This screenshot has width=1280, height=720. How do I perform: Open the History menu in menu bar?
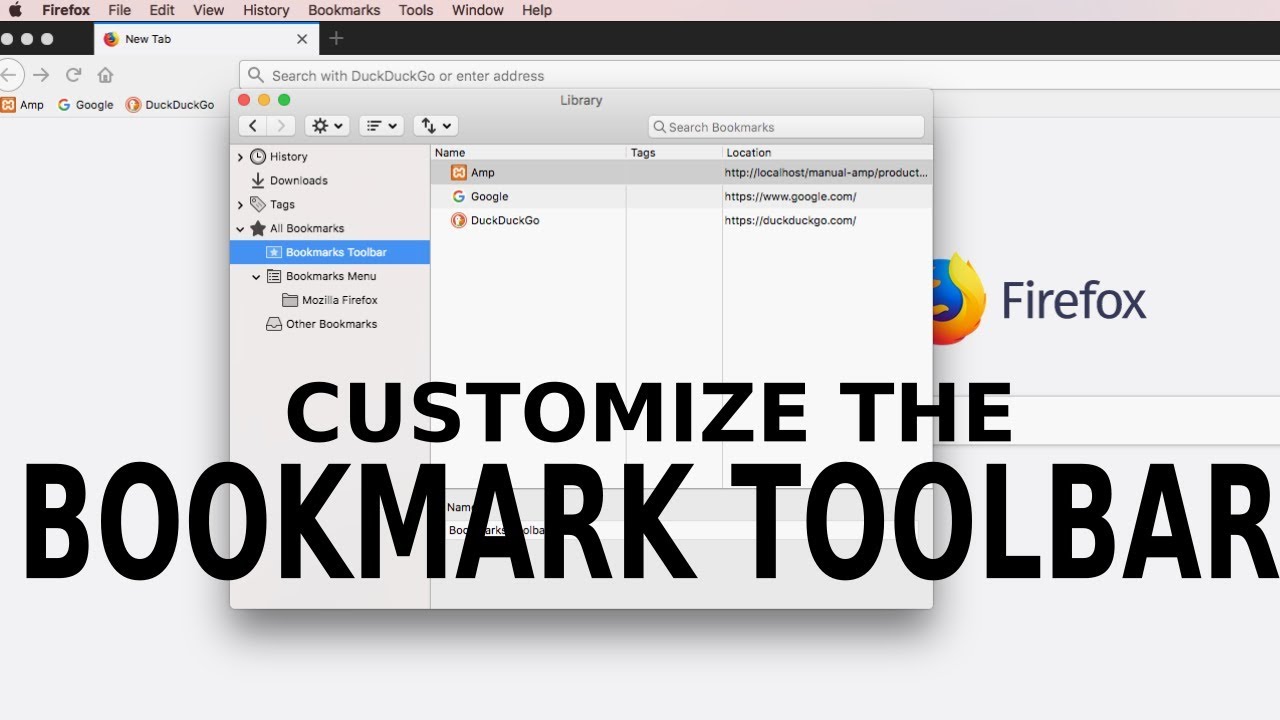[266, 10]
